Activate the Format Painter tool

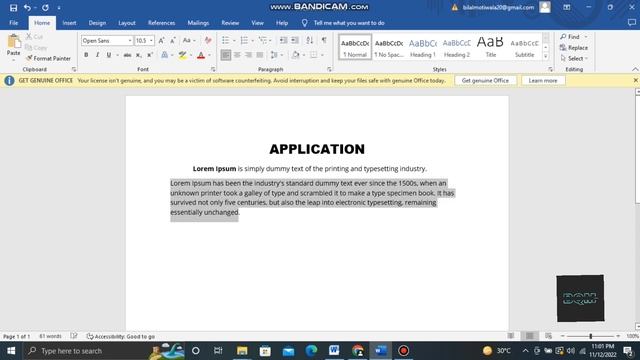coord(48,58)
